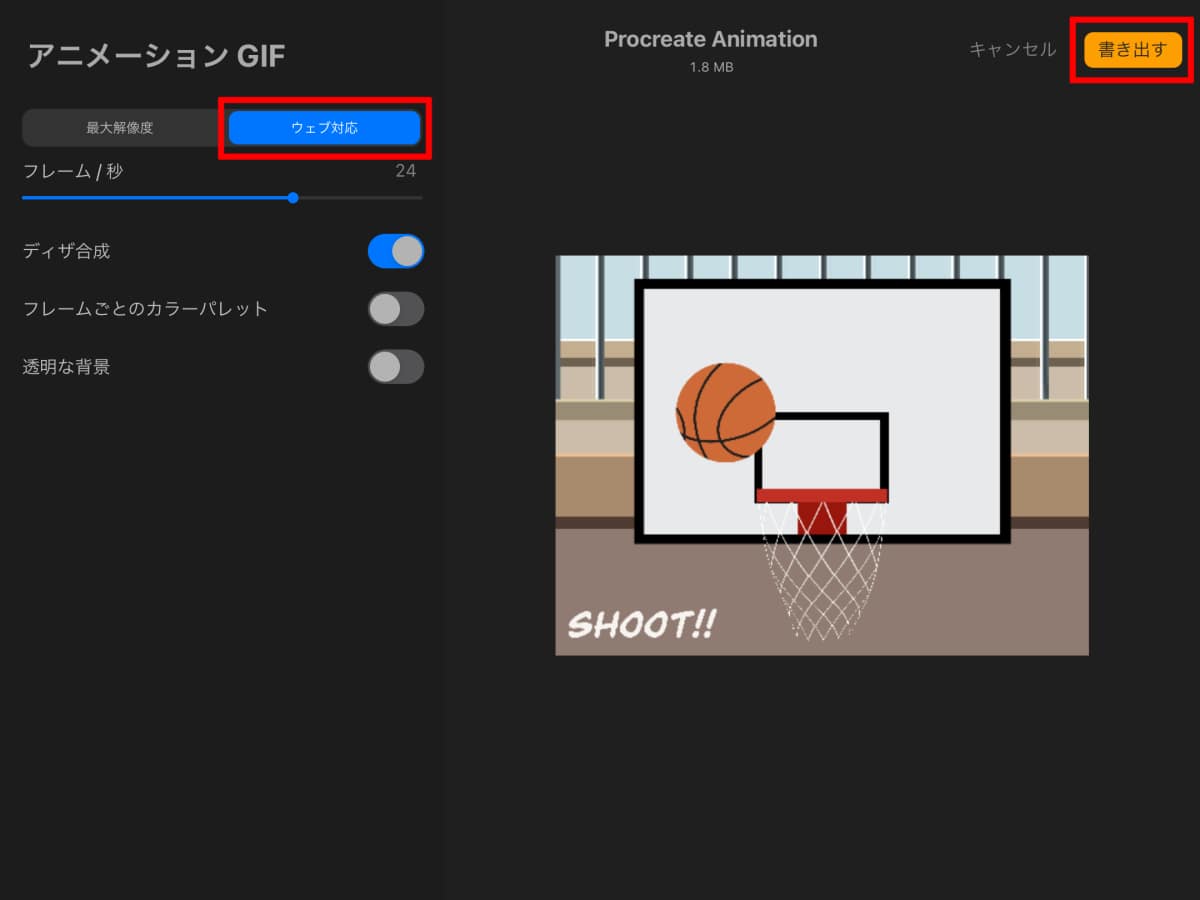
Task: Toggle the ディザ合成 switch off
Action: pyautogui.click(x=396, y=251)
